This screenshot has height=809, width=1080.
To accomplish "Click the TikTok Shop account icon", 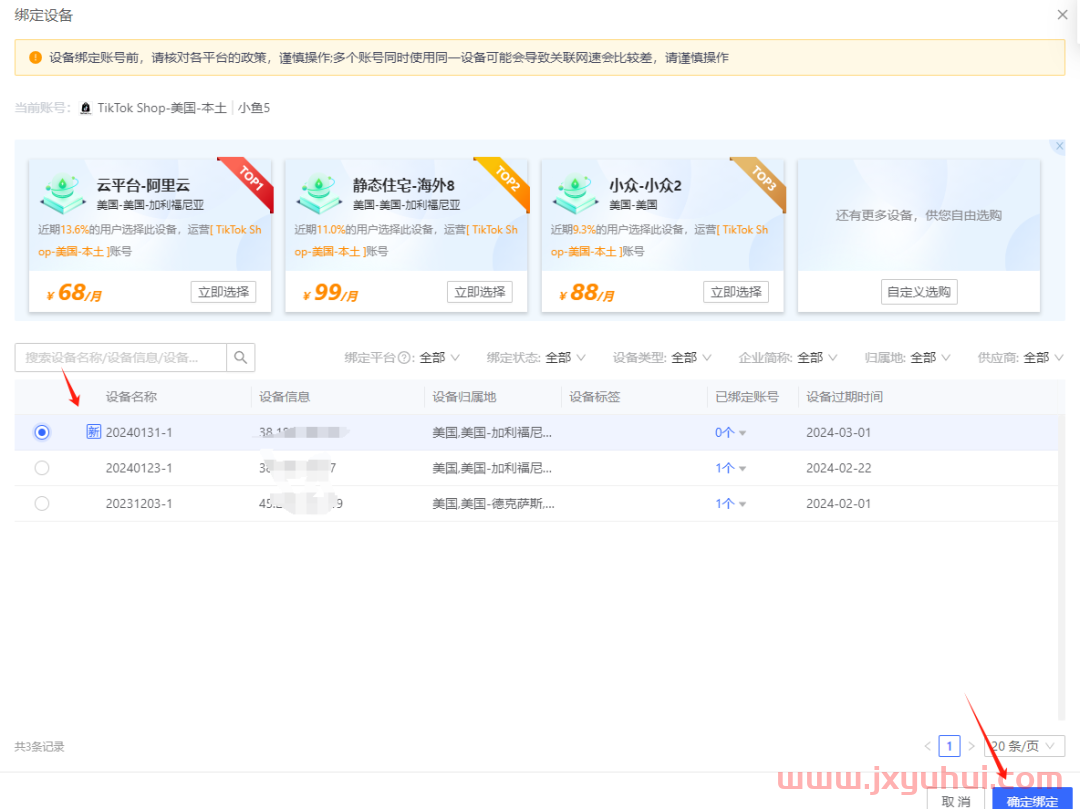I will tap(85, 108).
